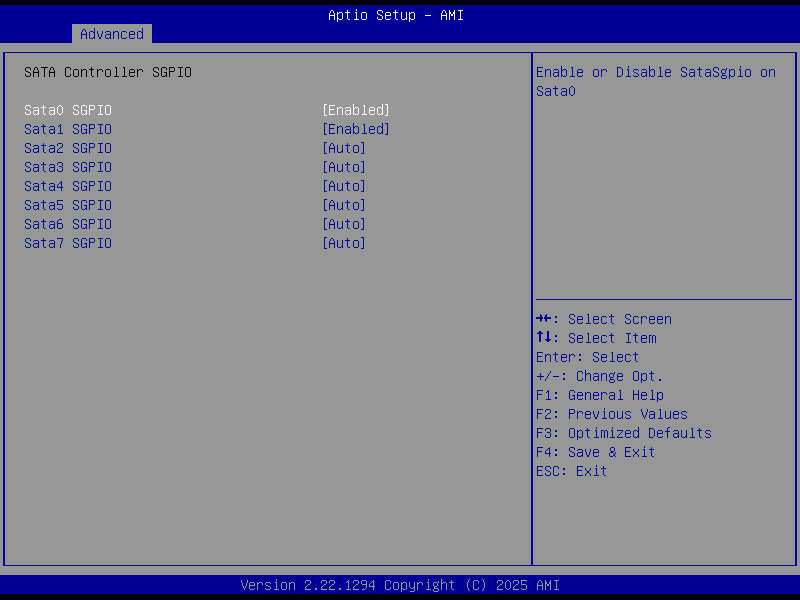Select the Sata4 SGPIO entry
Image resolution: width=800 pixels, height=600 pixels.
65,186
